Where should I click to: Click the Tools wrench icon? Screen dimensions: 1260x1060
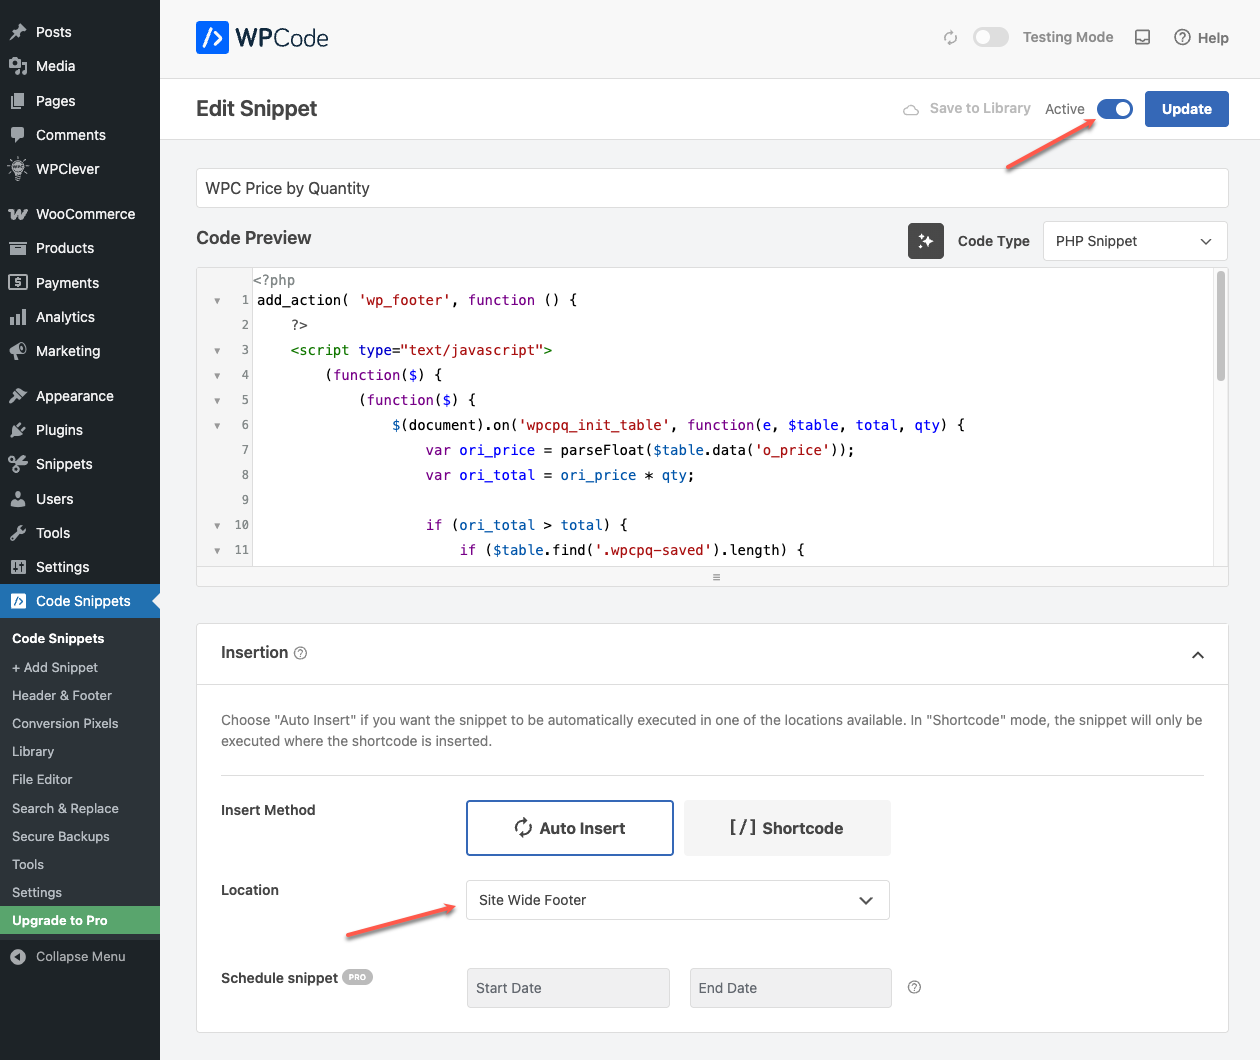click(18, 533)
